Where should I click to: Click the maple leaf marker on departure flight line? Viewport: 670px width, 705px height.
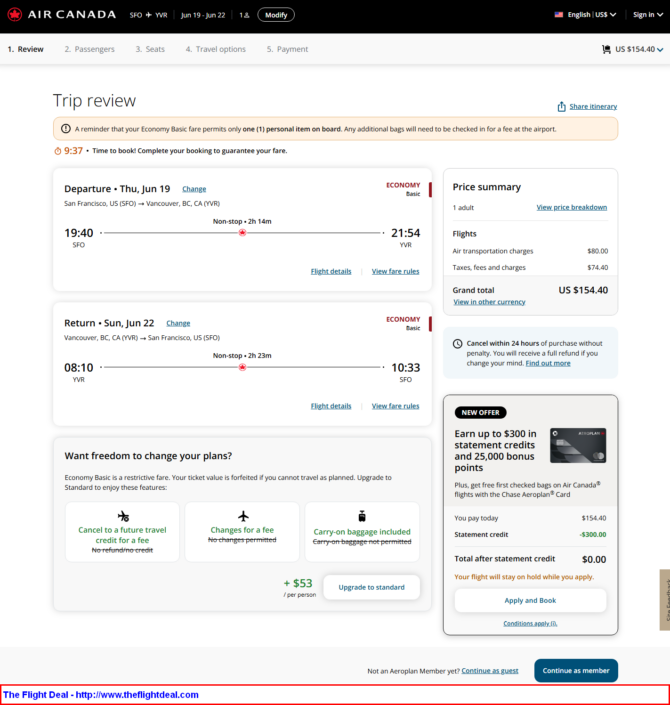coord(242,232)
